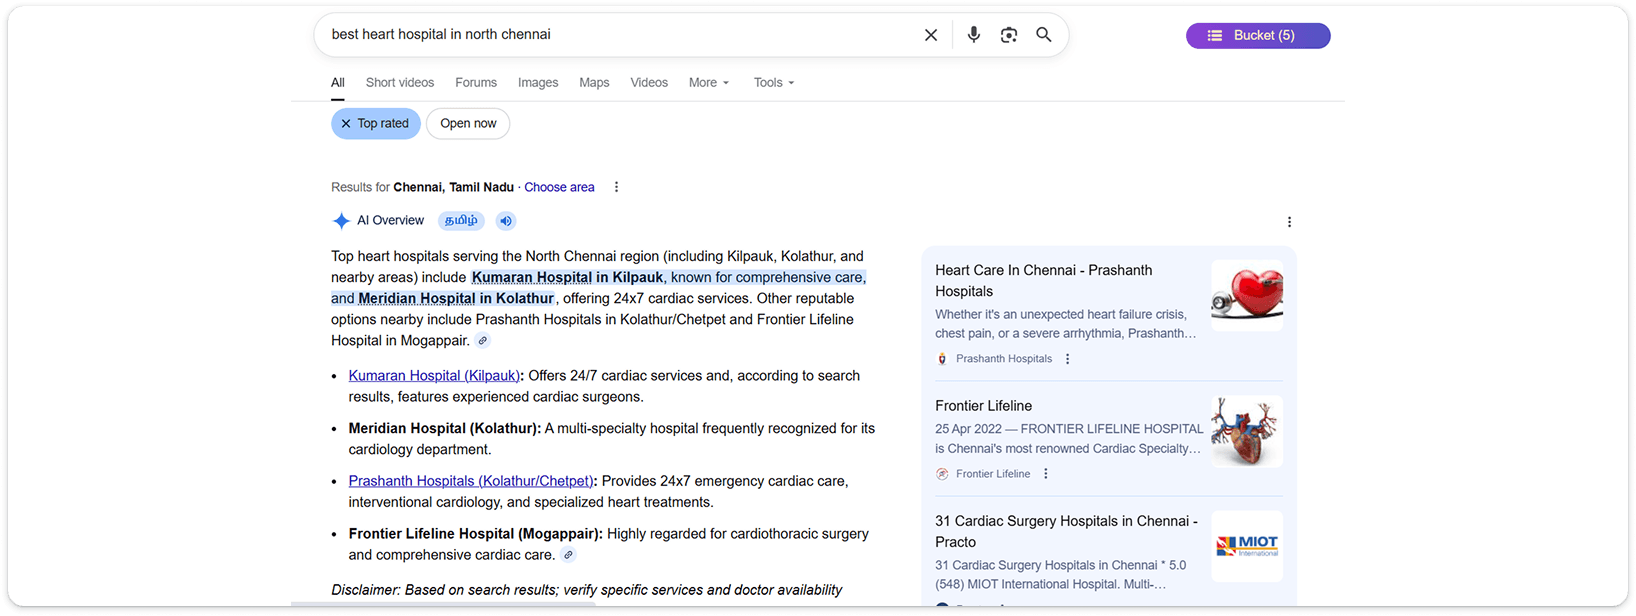
Task: Open AI Overview three-dot options menu
Action: click(1289, 222)
